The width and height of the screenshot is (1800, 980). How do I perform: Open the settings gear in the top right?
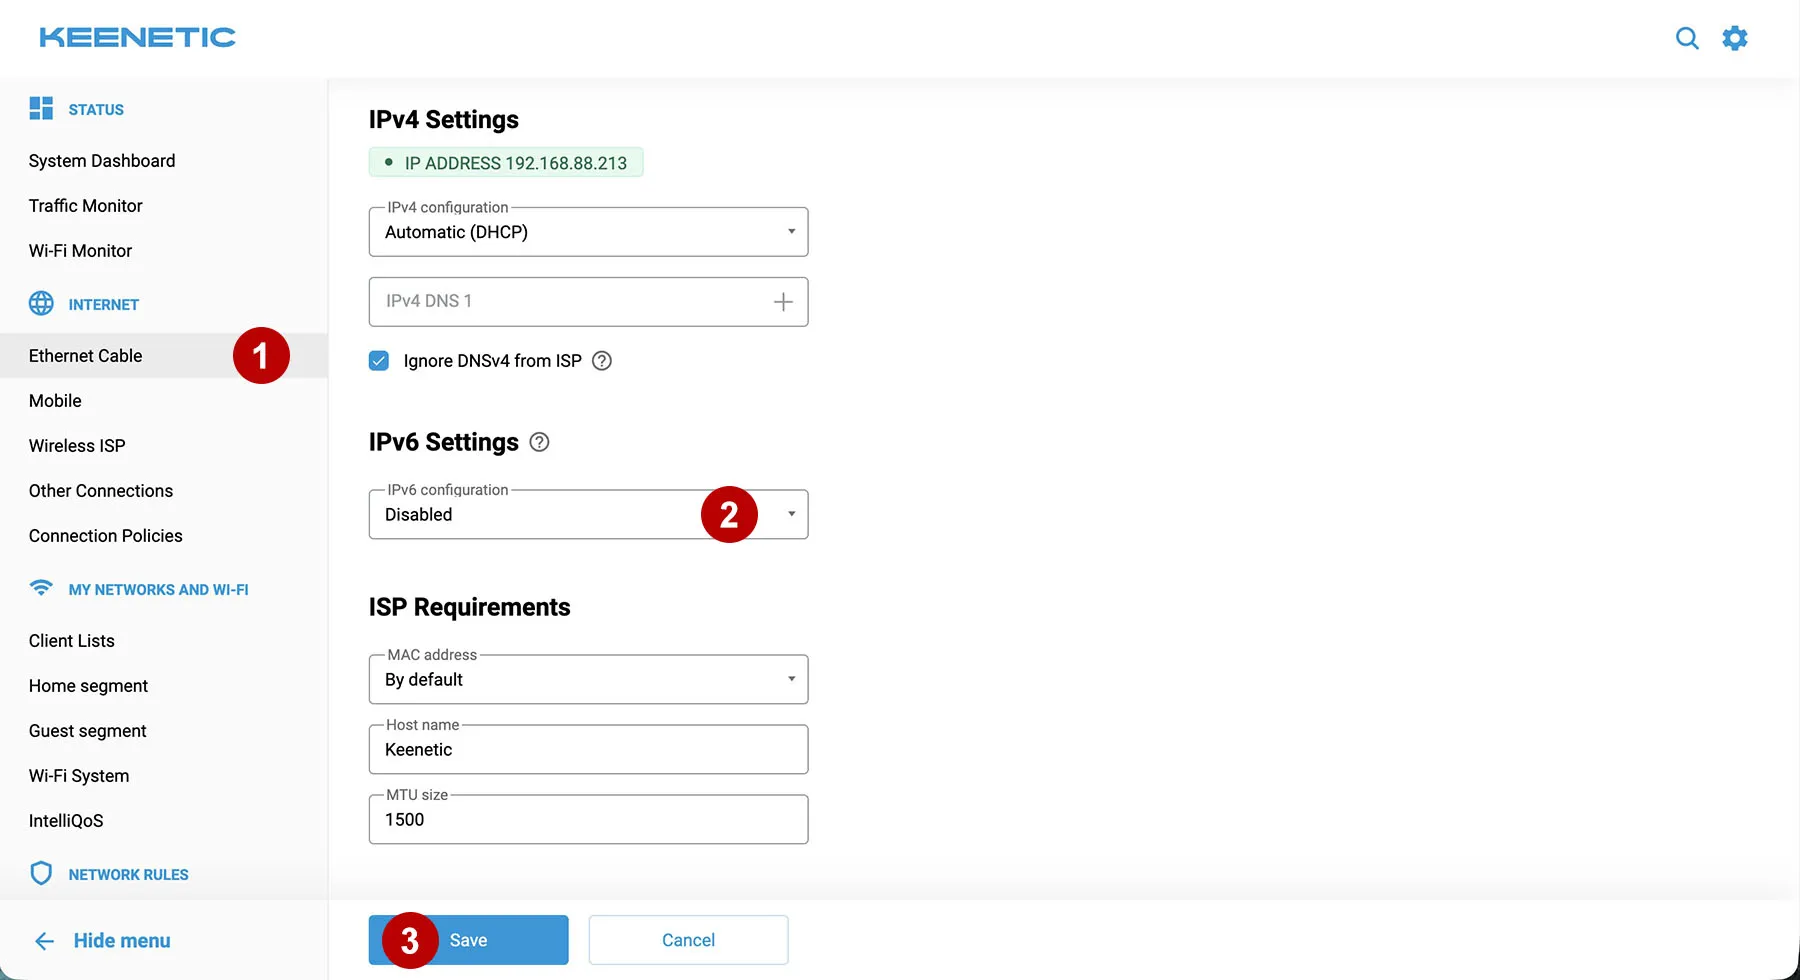[x=1735, y=38]
